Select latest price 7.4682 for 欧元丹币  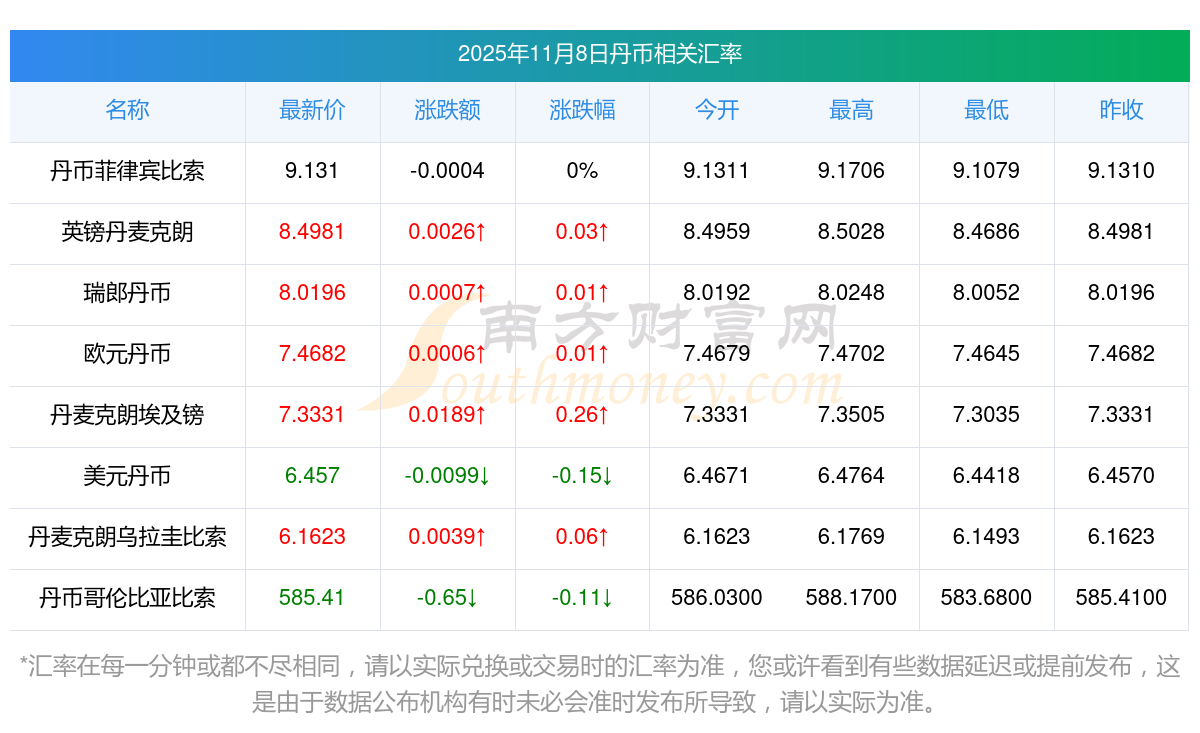pyautogui.click(x=312, y=354)
